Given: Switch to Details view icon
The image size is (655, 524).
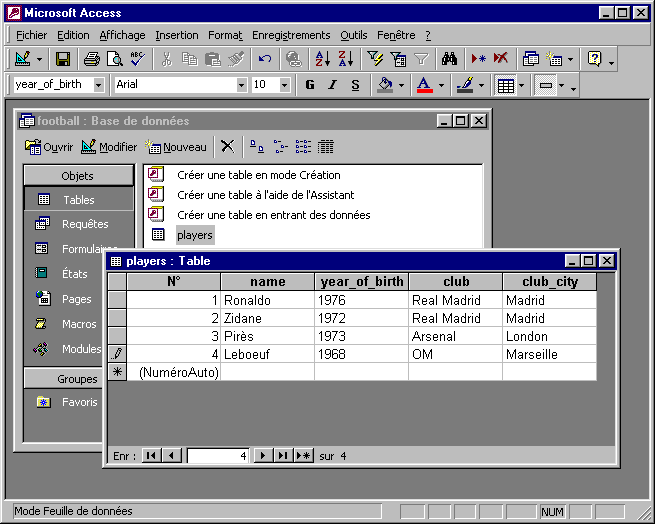Looking at the screenshot, I should pyautogui.click(x=325, y=146).
